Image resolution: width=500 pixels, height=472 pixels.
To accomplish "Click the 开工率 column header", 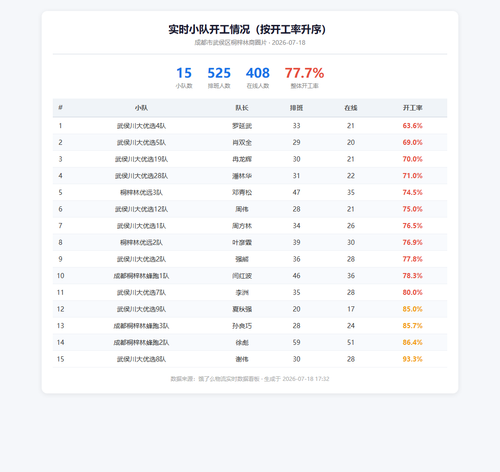I will (412, 108).
